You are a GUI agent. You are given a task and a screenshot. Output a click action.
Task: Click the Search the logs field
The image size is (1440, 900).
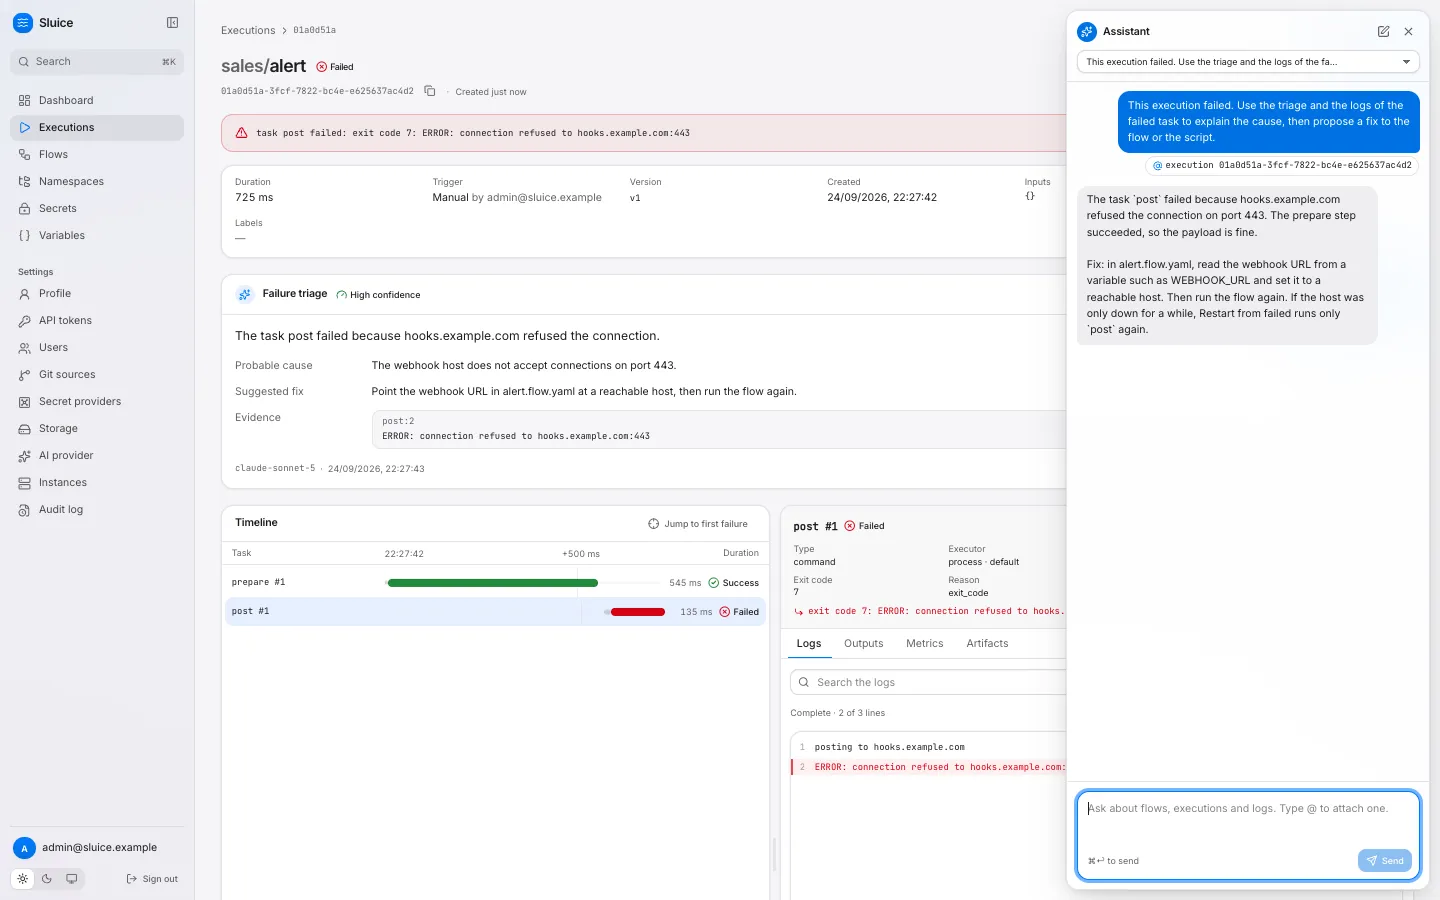[x=928, y=682]
